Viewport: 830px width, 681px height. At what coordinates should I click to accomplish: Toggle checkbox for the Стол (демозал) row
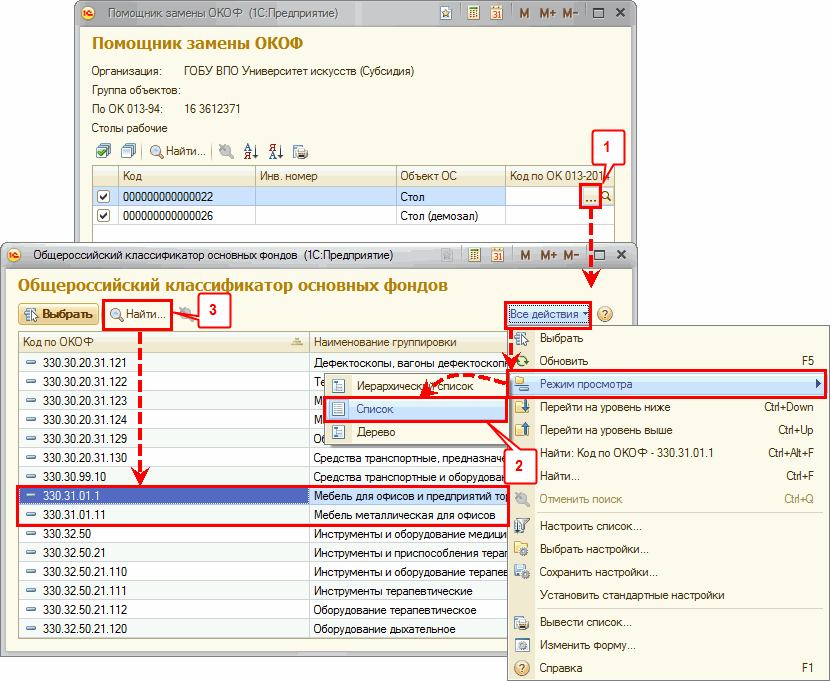click(103, 215)
